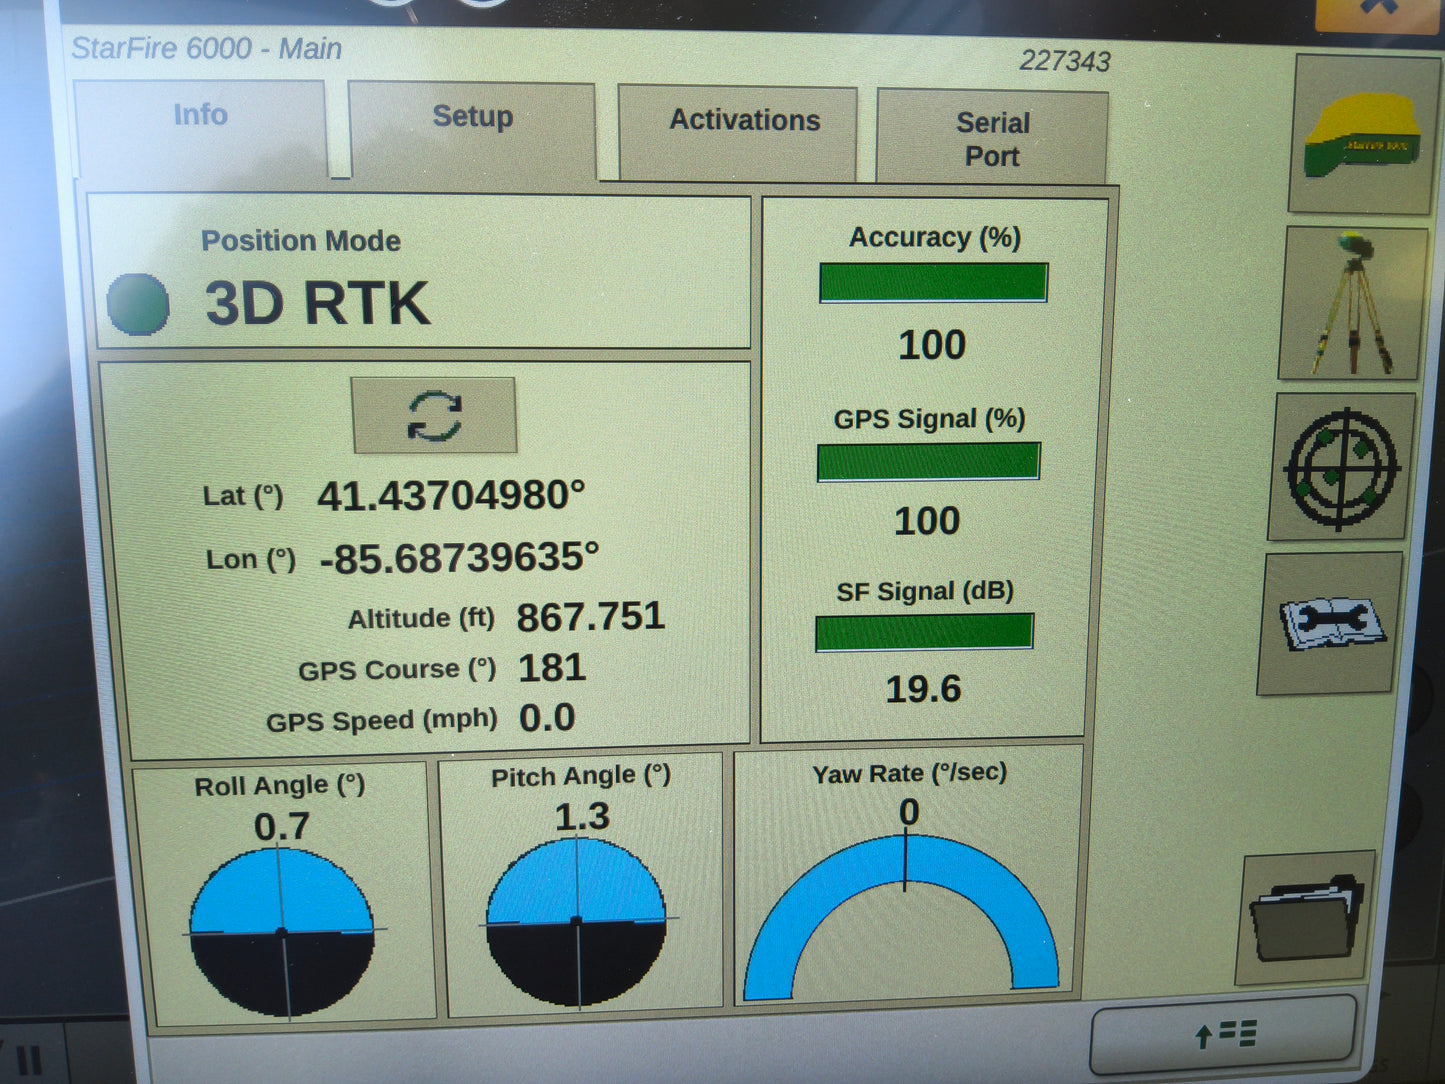Click the latitude value 41.43704980
Screen dimensions: 1445x1084
coord(452,494)
